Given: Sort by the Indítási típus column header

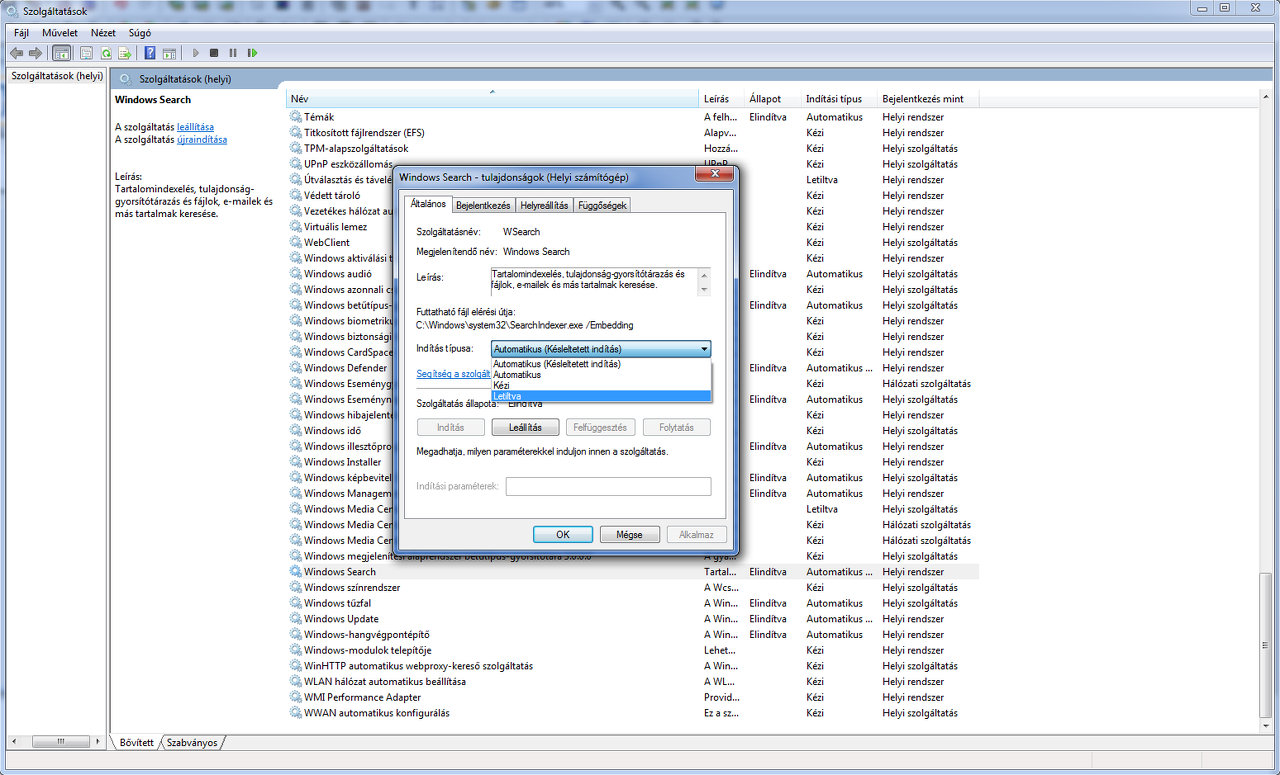Looking at the screenshot, I should point(839,99).
